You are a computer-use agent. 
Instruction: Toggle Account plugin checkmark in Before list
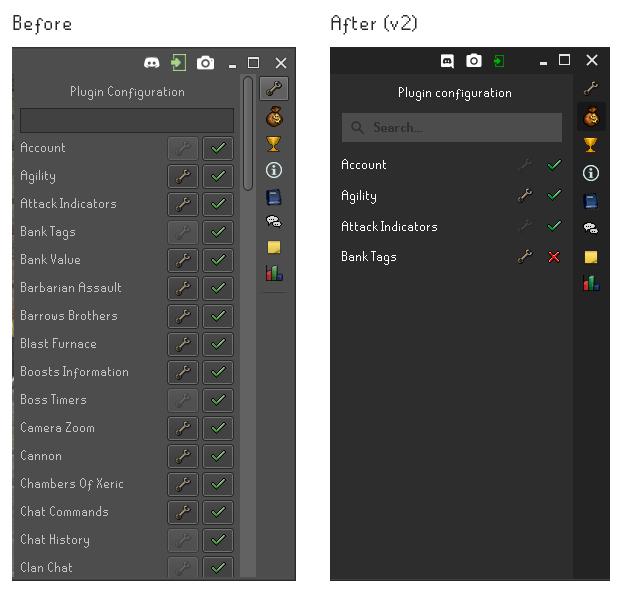[x=218, y=148]
